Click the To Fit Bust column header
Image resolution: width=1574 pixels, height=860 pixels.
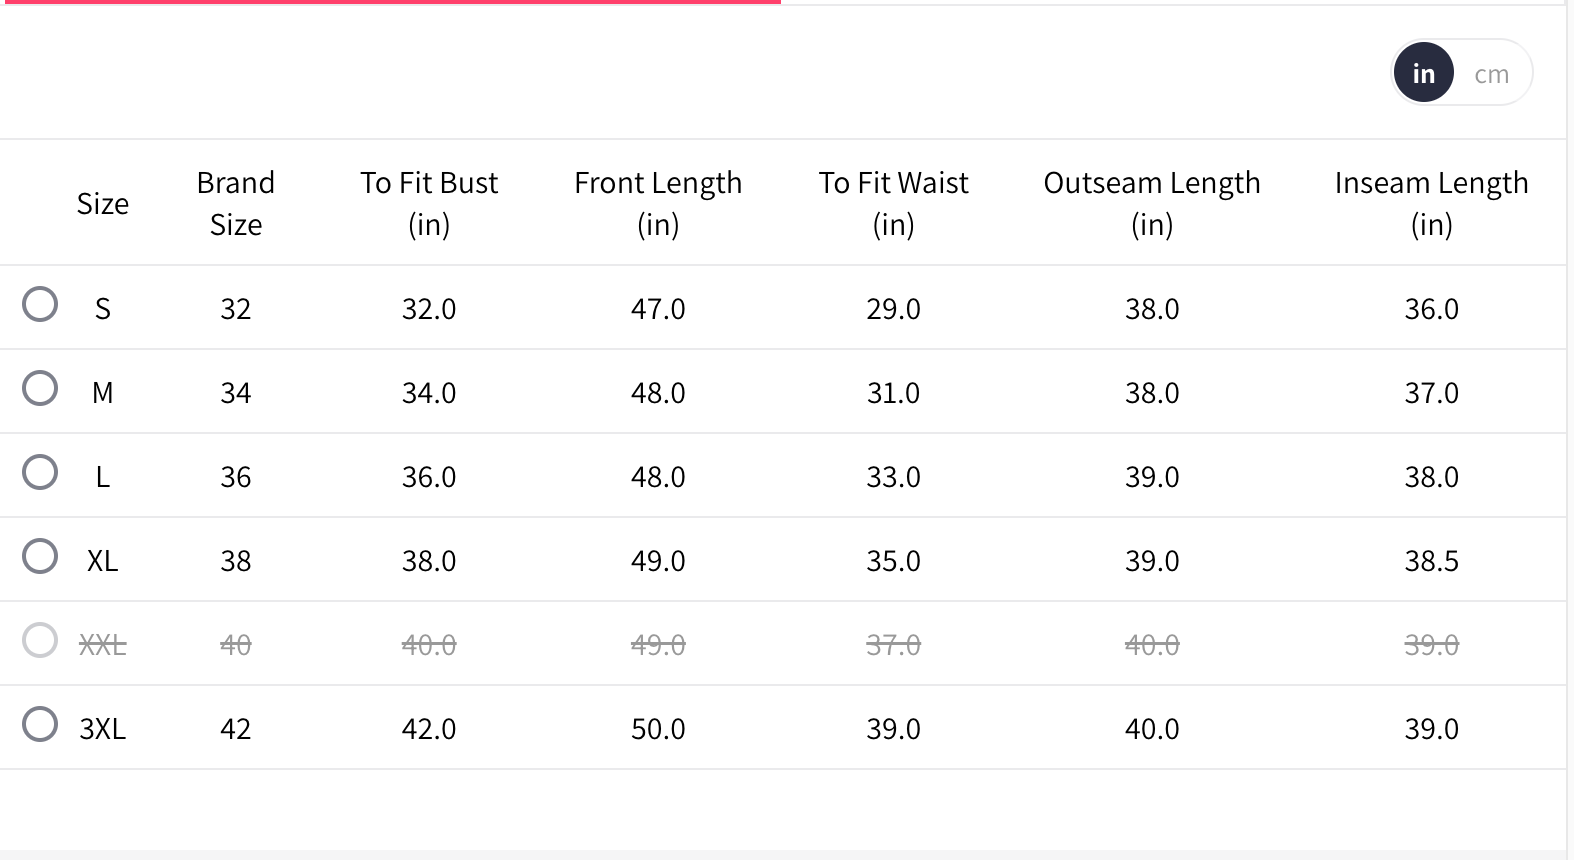tap(429, 203)
